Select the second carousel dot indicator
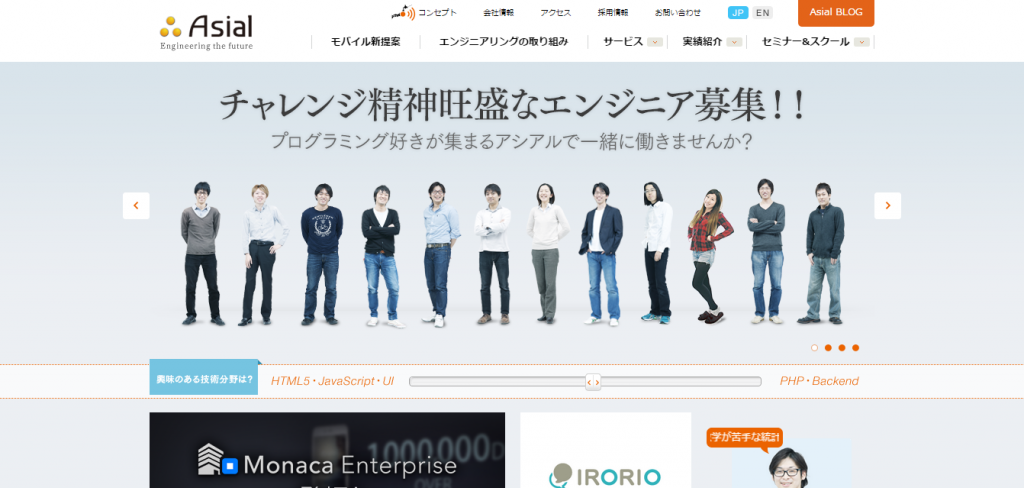This screenshot has width=1024, height=488. pos(828,348)
